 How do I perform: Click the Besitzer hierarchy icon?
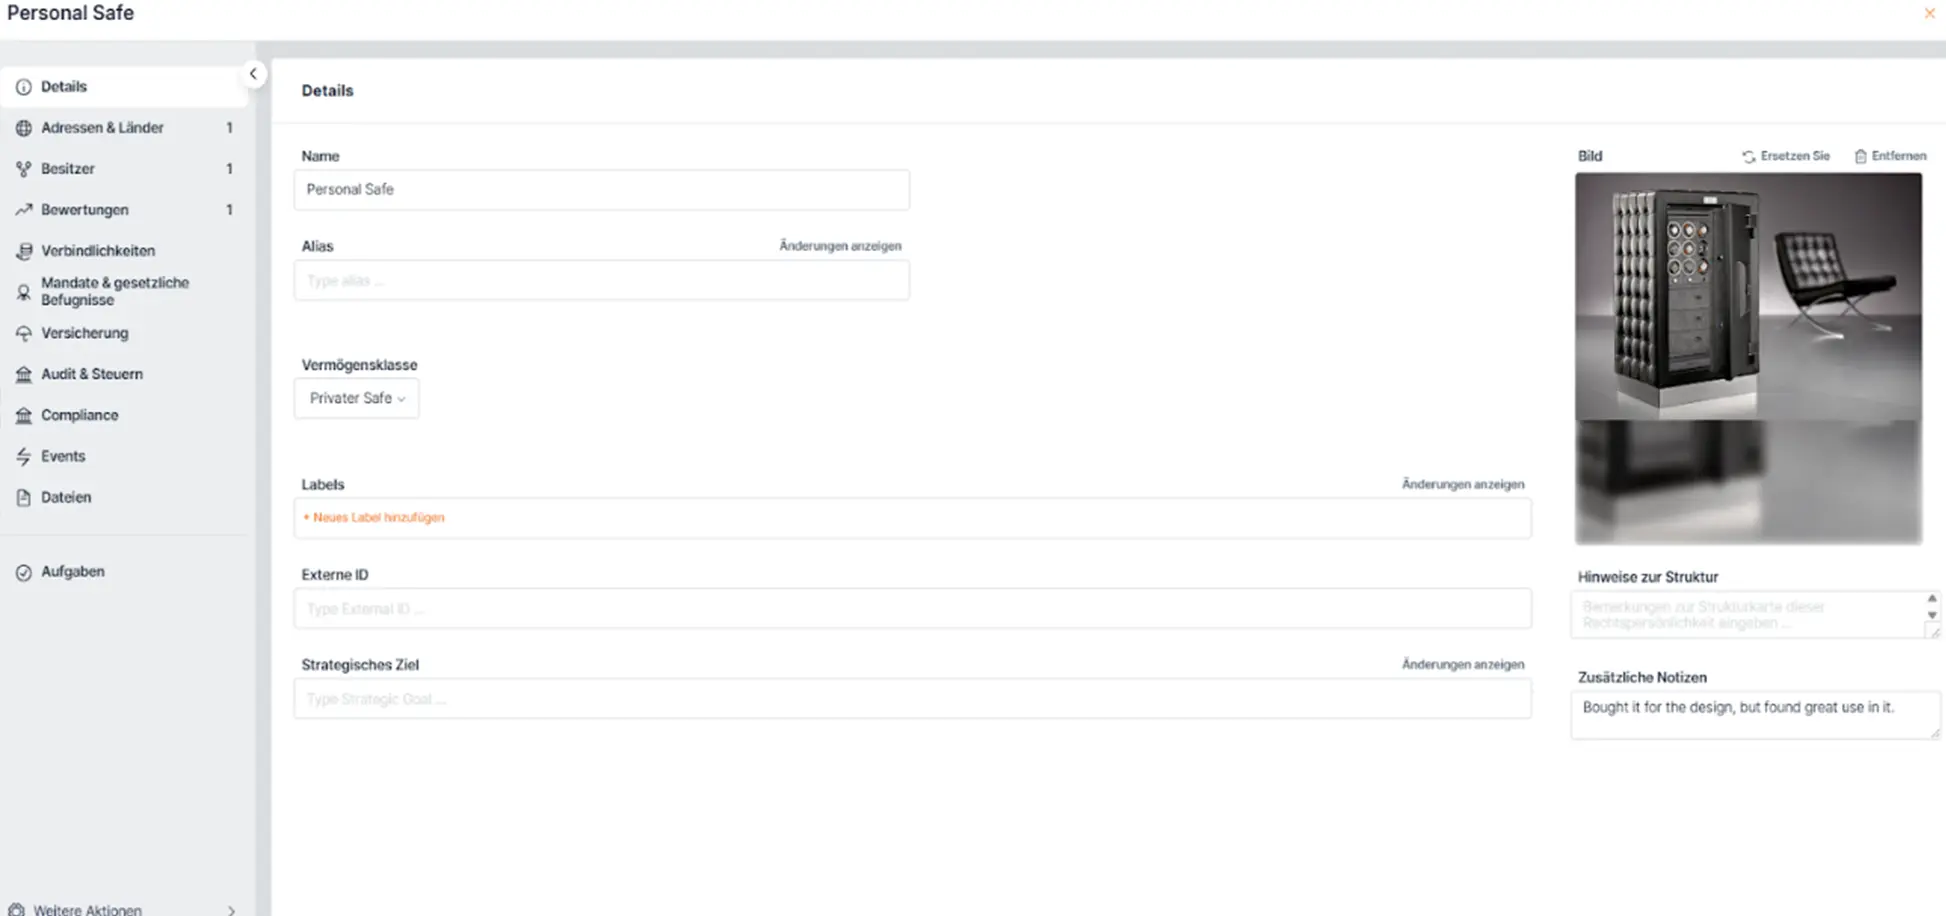click(24, 169)
